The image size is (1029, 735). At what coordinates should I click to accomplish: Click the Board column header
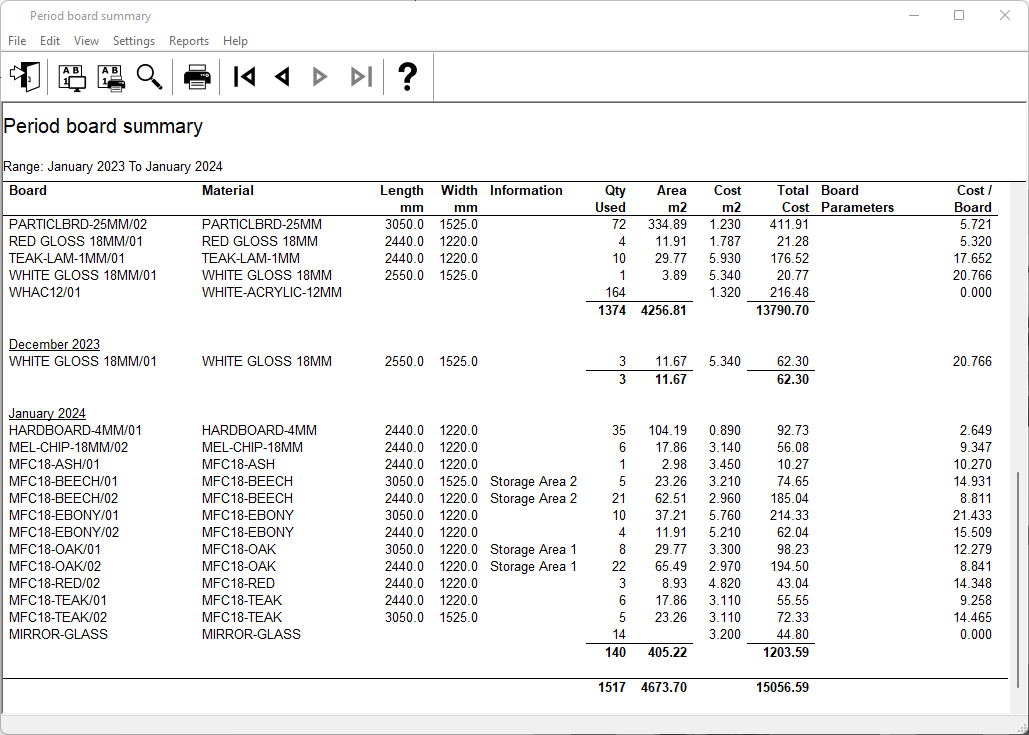click(28, 190)
